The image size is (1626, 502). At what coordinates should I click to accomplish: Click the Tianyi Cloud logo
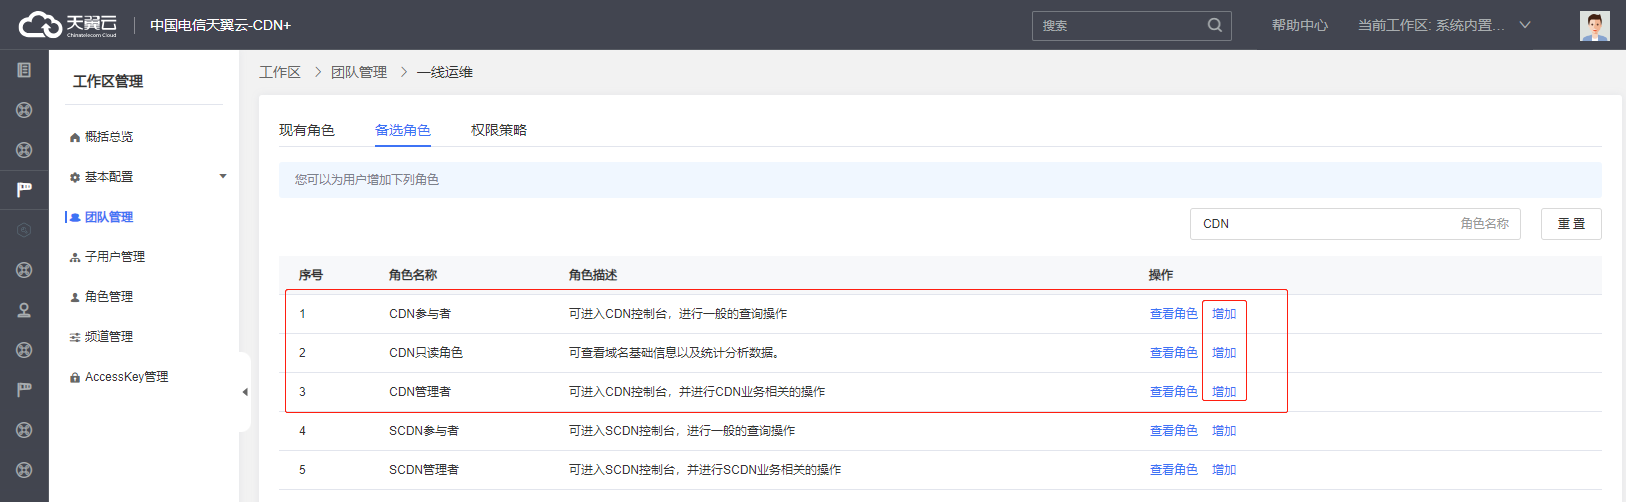pos(67,25)
